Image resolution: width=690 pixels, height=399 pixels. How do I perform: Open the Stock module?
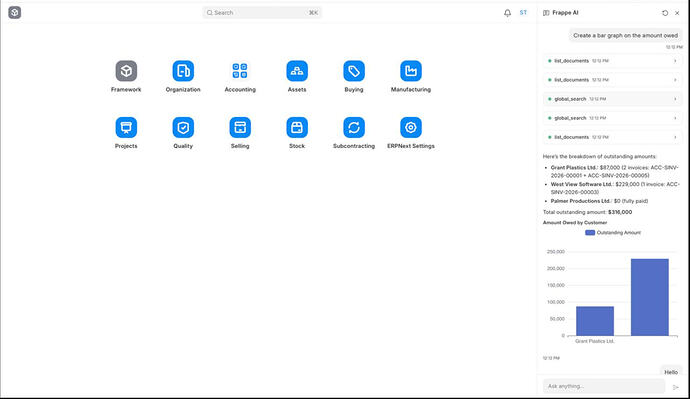[x=297, y=128]
